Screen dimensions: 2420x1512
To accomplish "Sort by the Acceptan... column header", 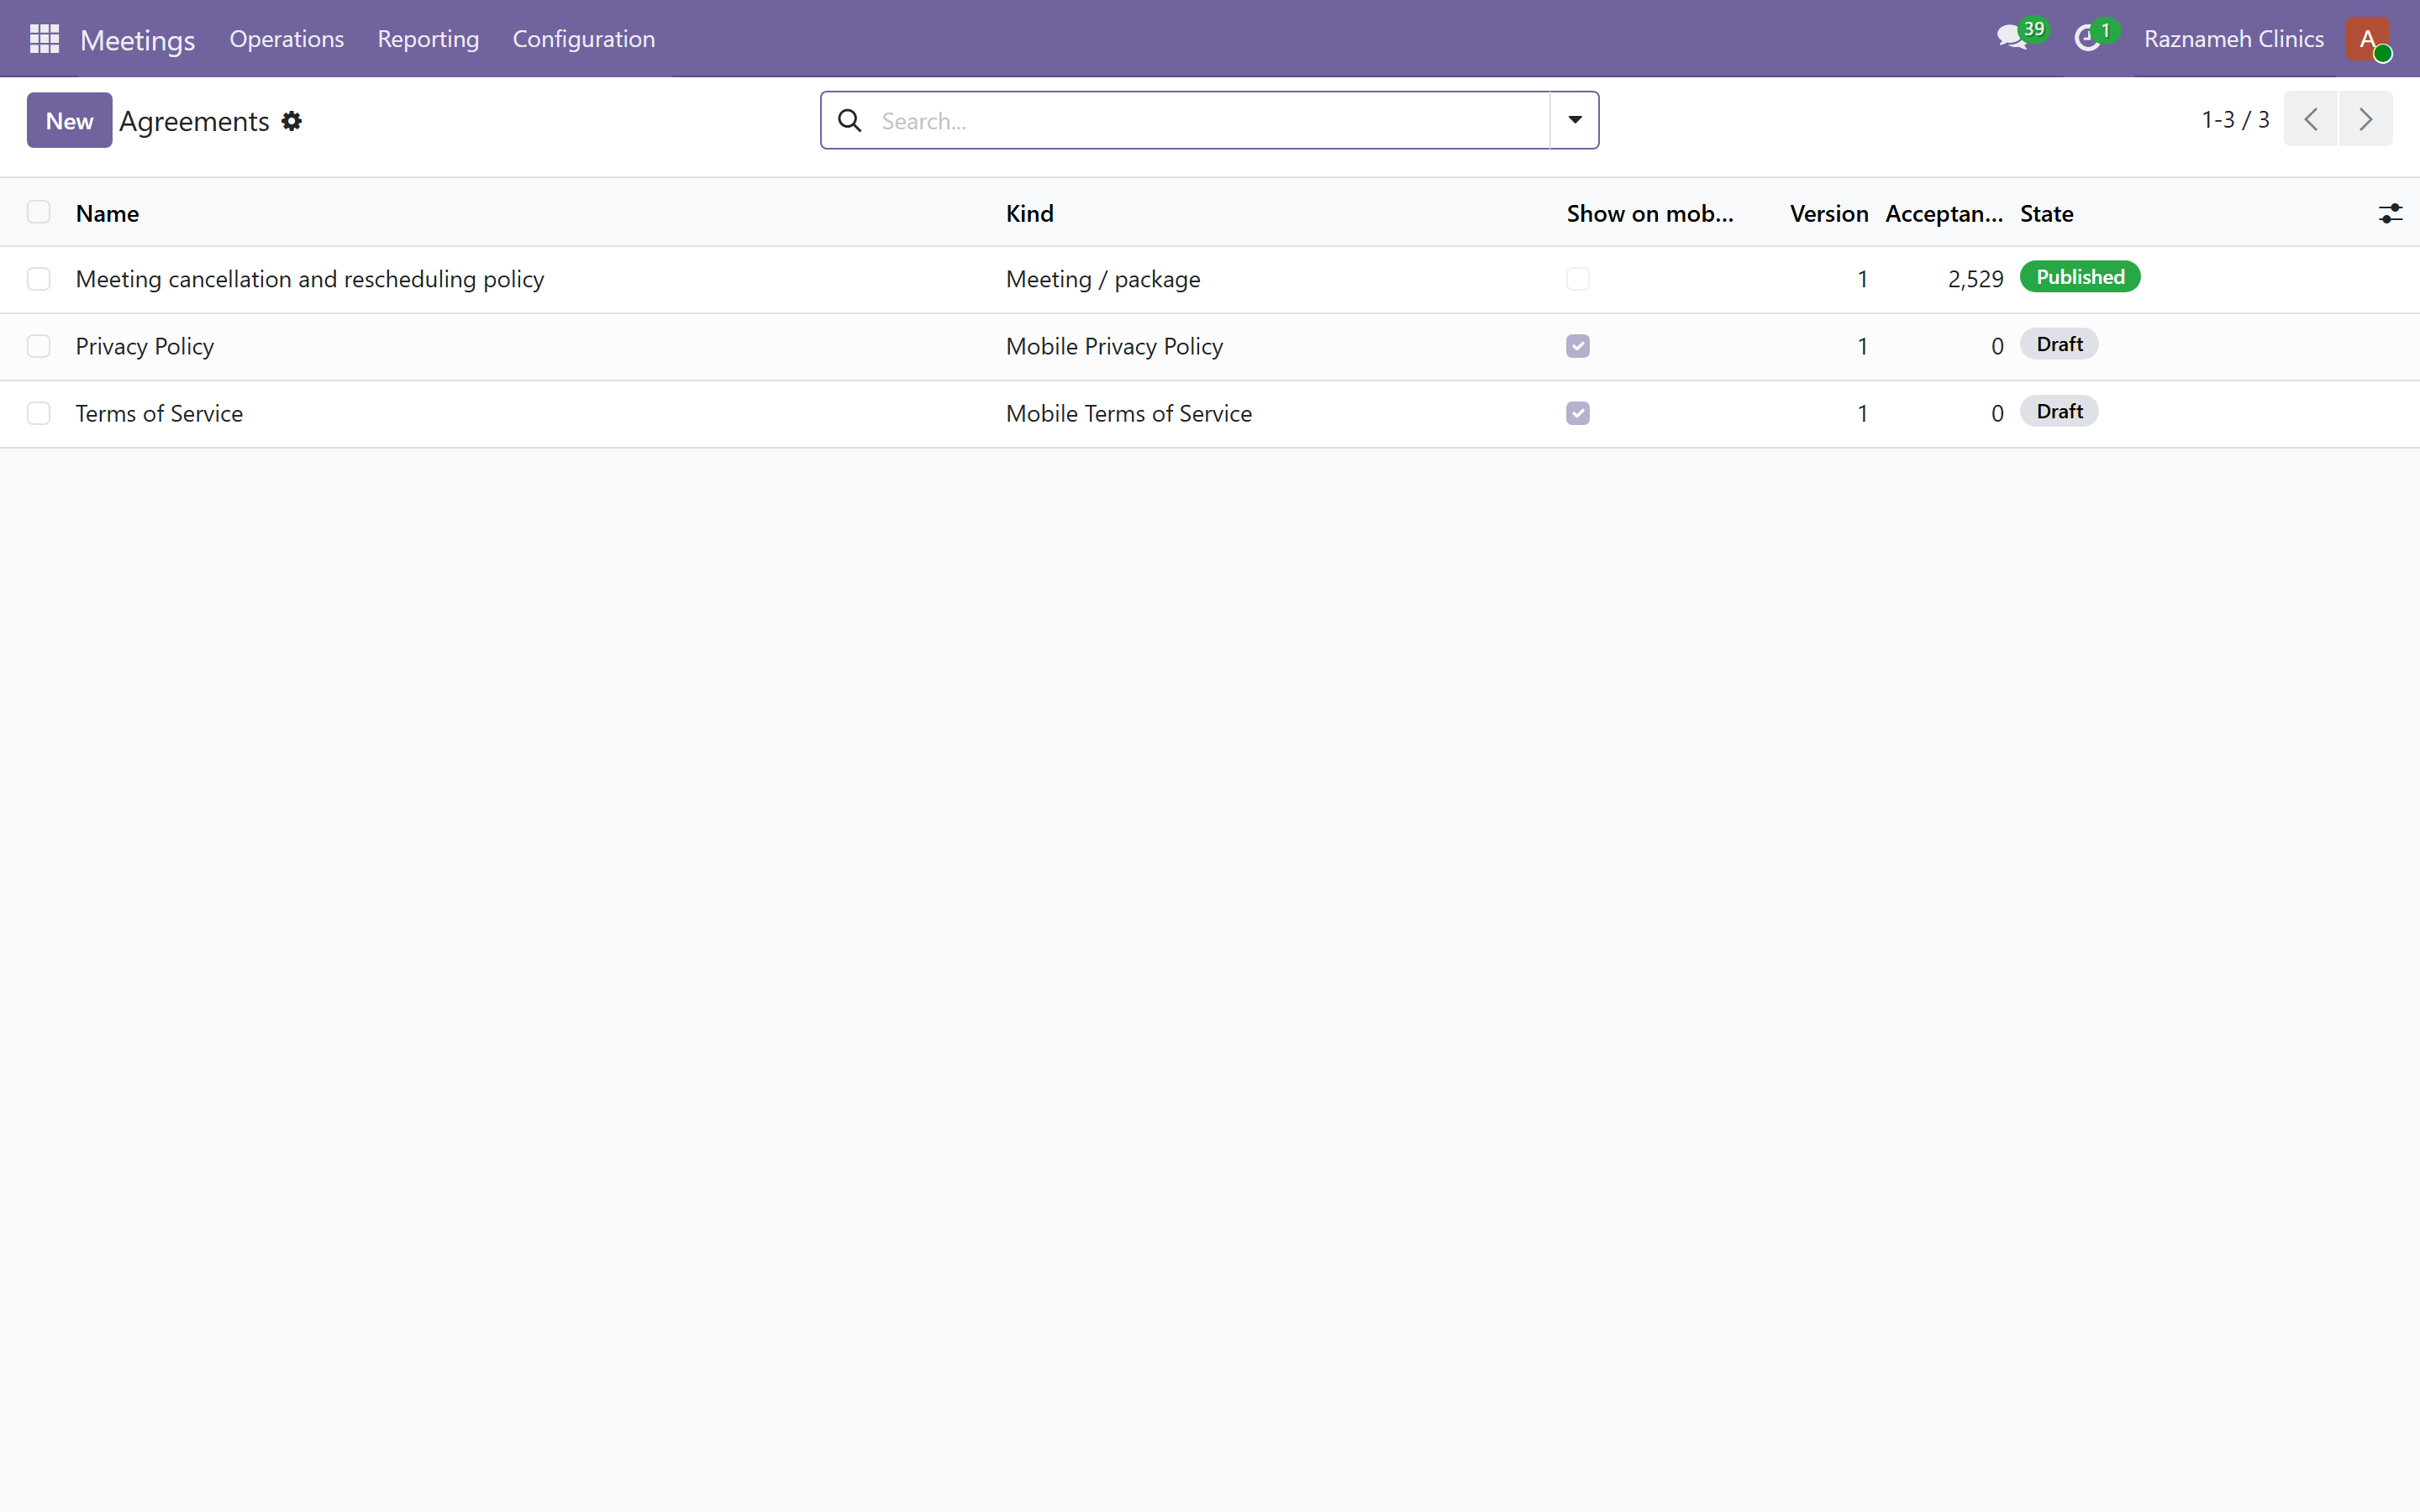I will click(x=1943, y=213).
